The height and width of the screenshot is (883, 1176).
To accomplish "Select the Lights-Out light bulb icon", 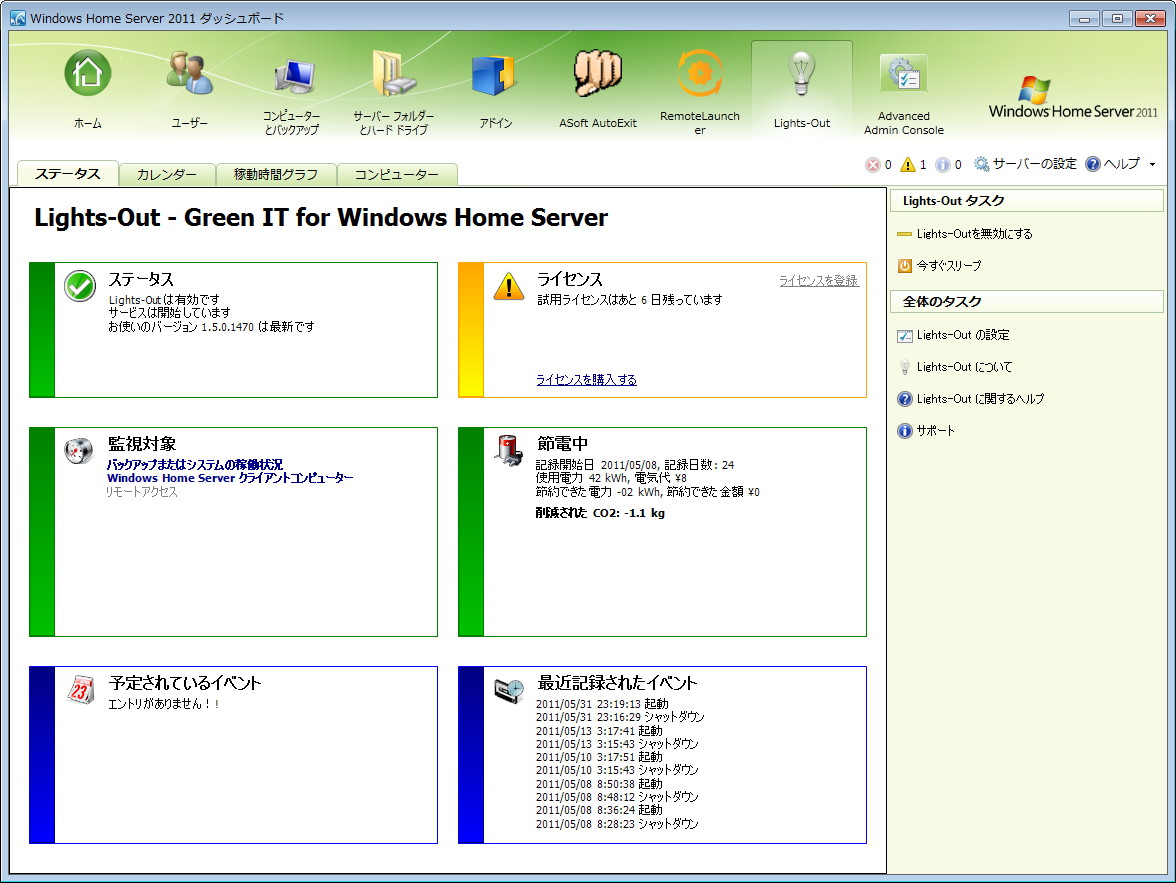I will [x=801, y=74].
